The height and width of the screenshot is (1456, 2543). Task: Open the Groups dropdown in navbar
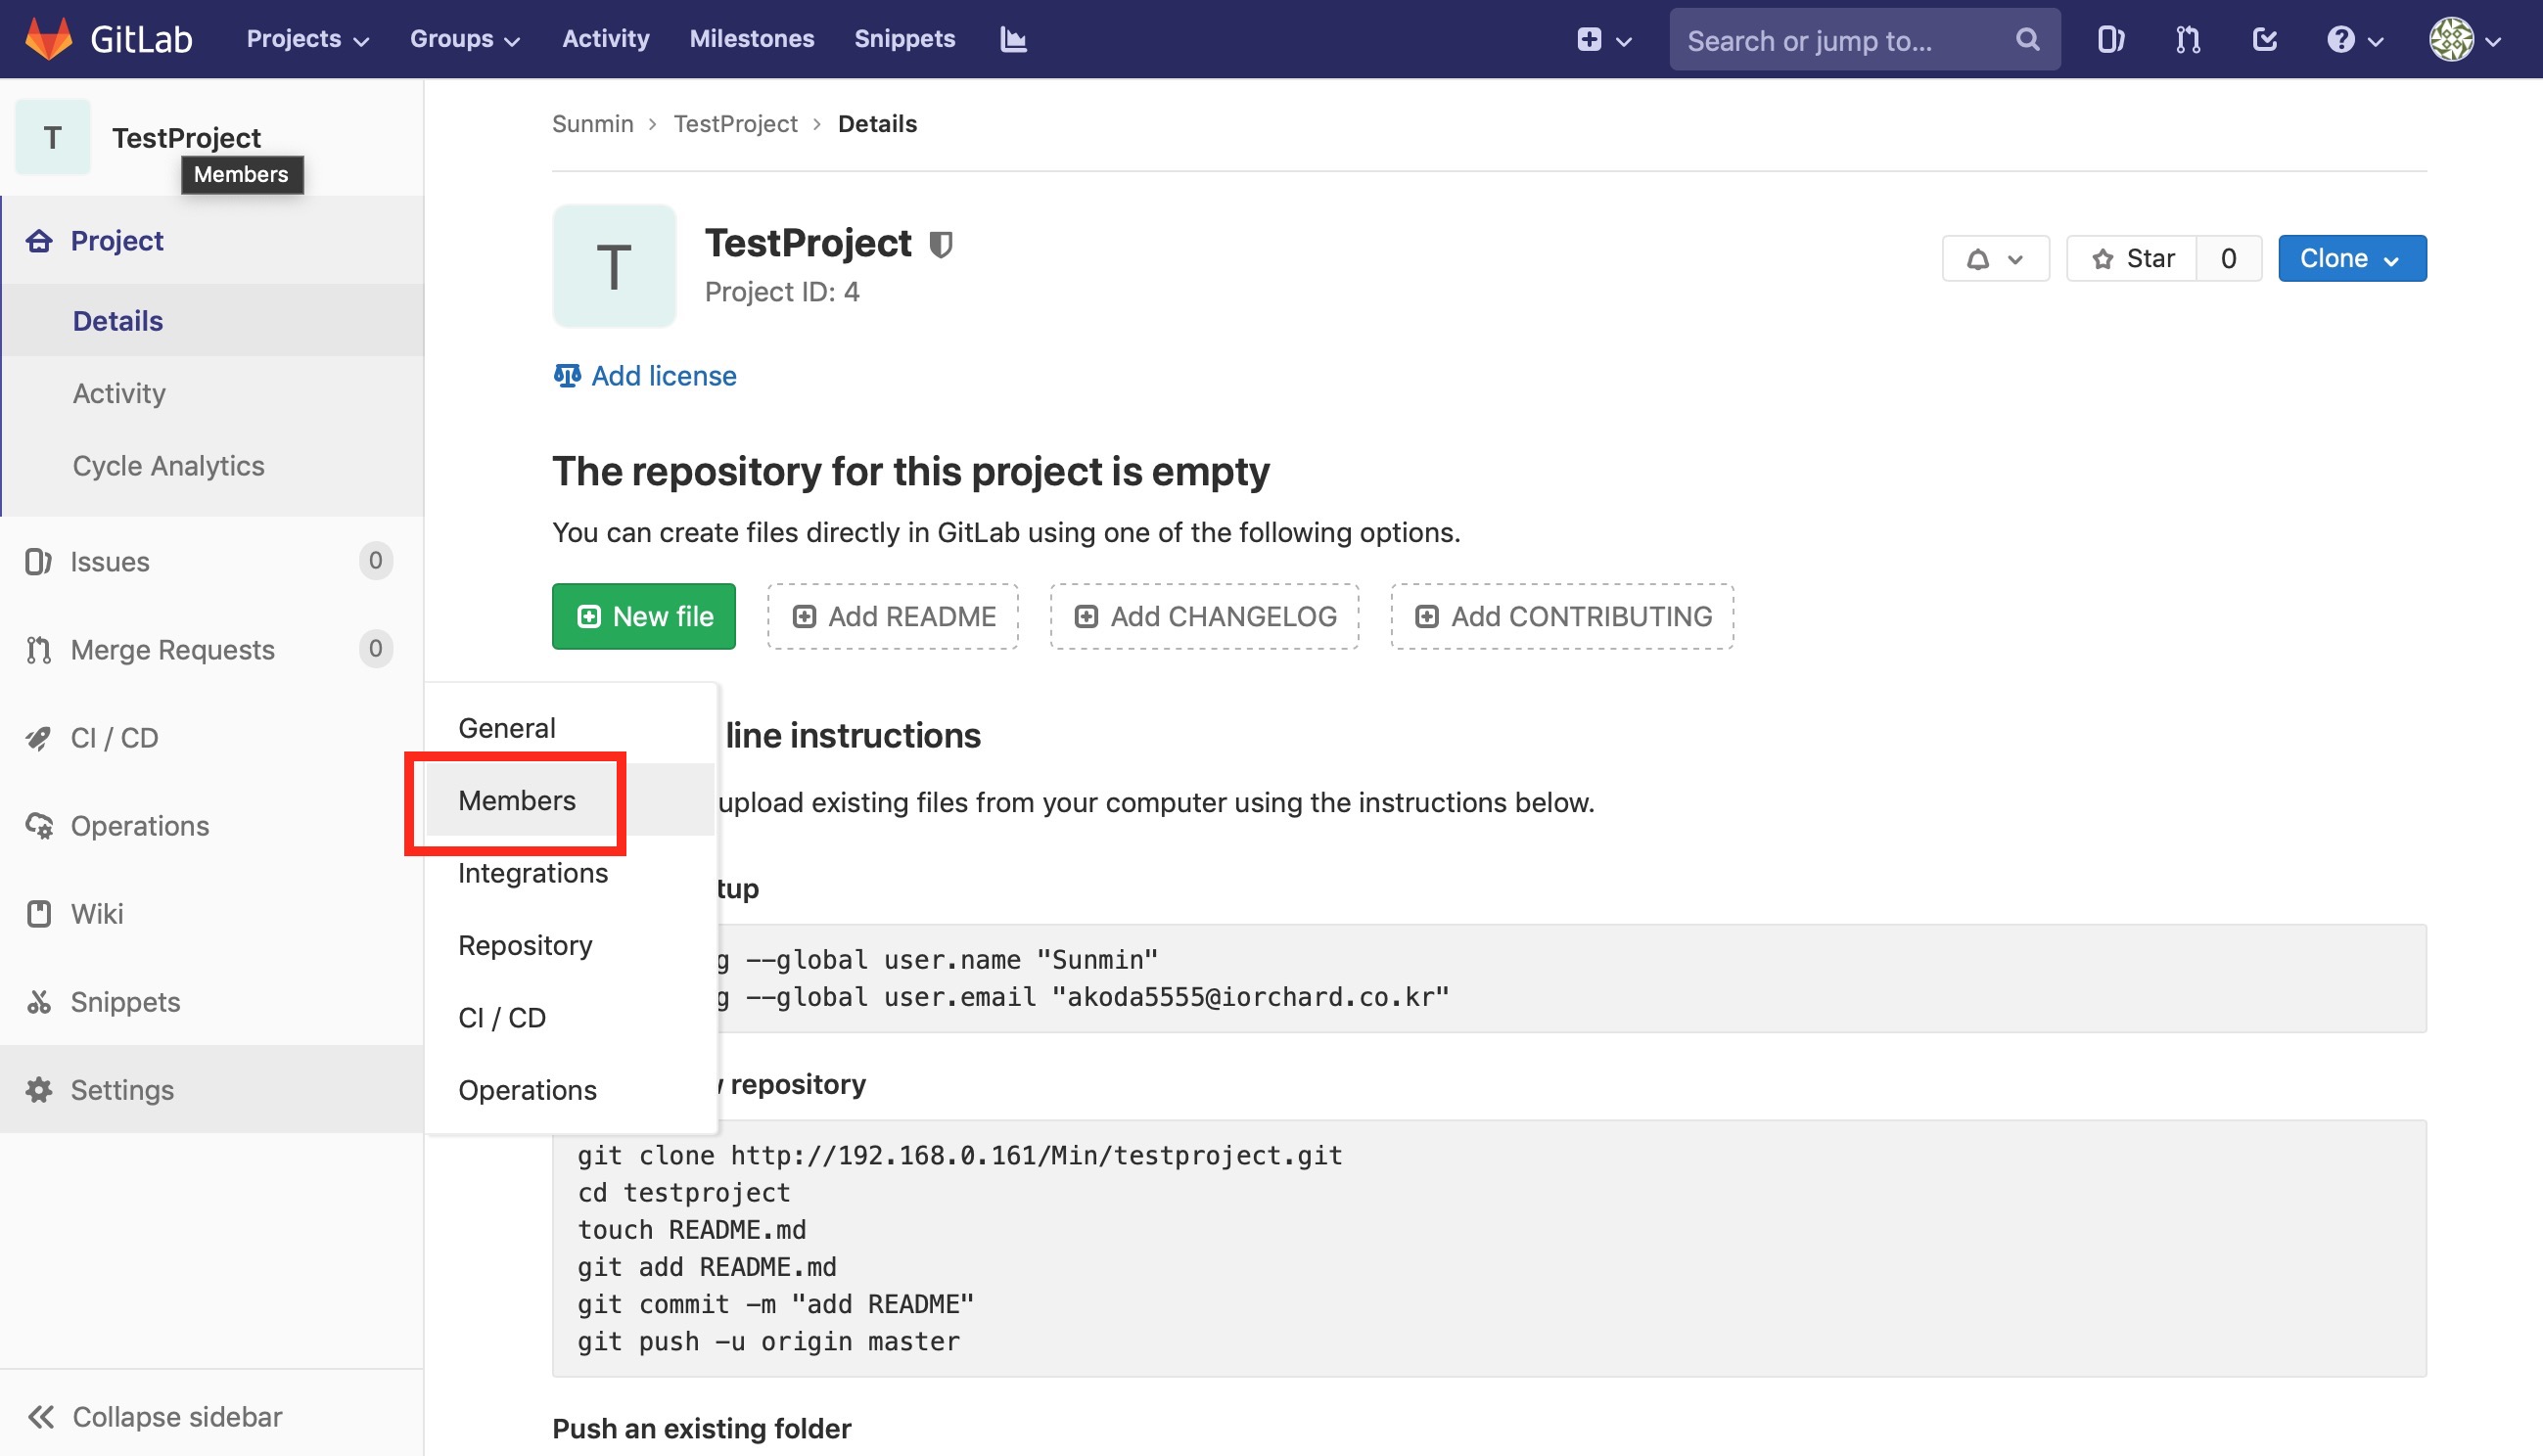coord(465,39)
